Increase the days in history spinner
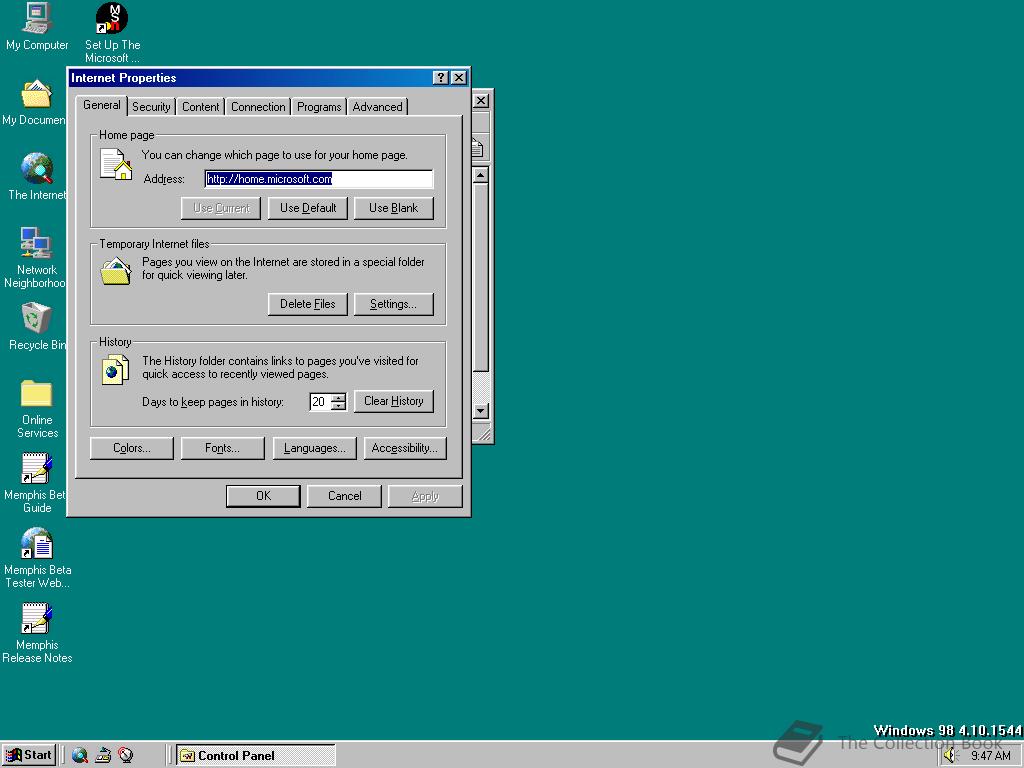This screenshot has width=1024, height=768. [x=338, y=397]
